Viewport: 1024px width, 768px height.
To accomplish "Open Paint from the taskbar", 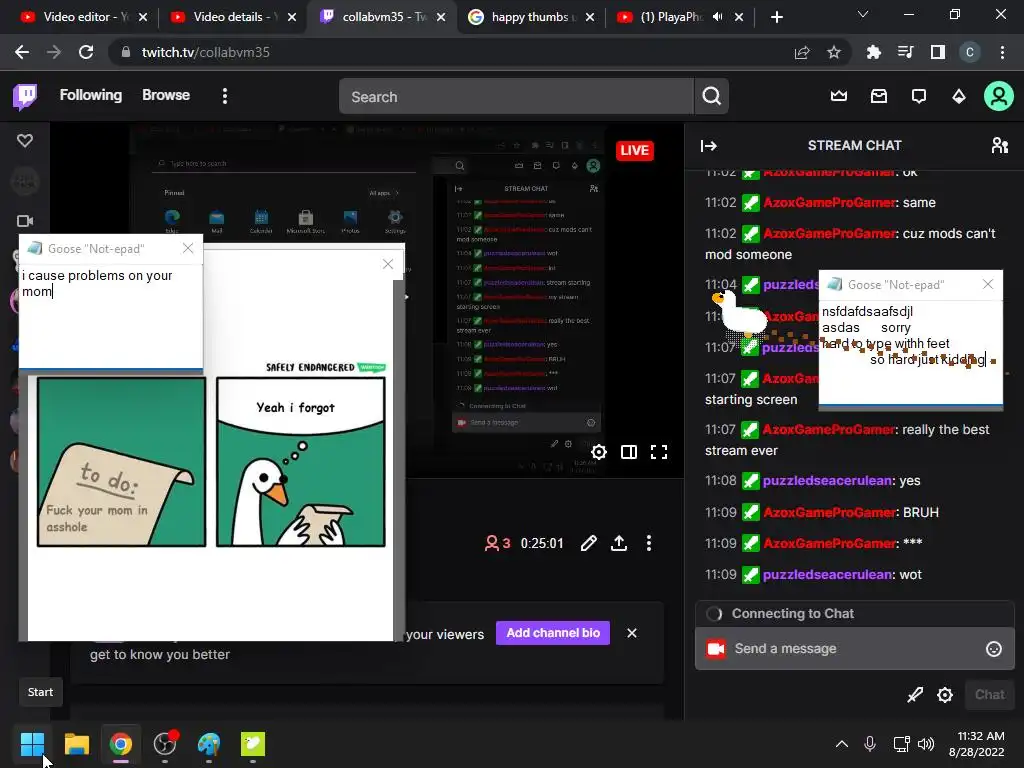I will (x=209, y=744).
